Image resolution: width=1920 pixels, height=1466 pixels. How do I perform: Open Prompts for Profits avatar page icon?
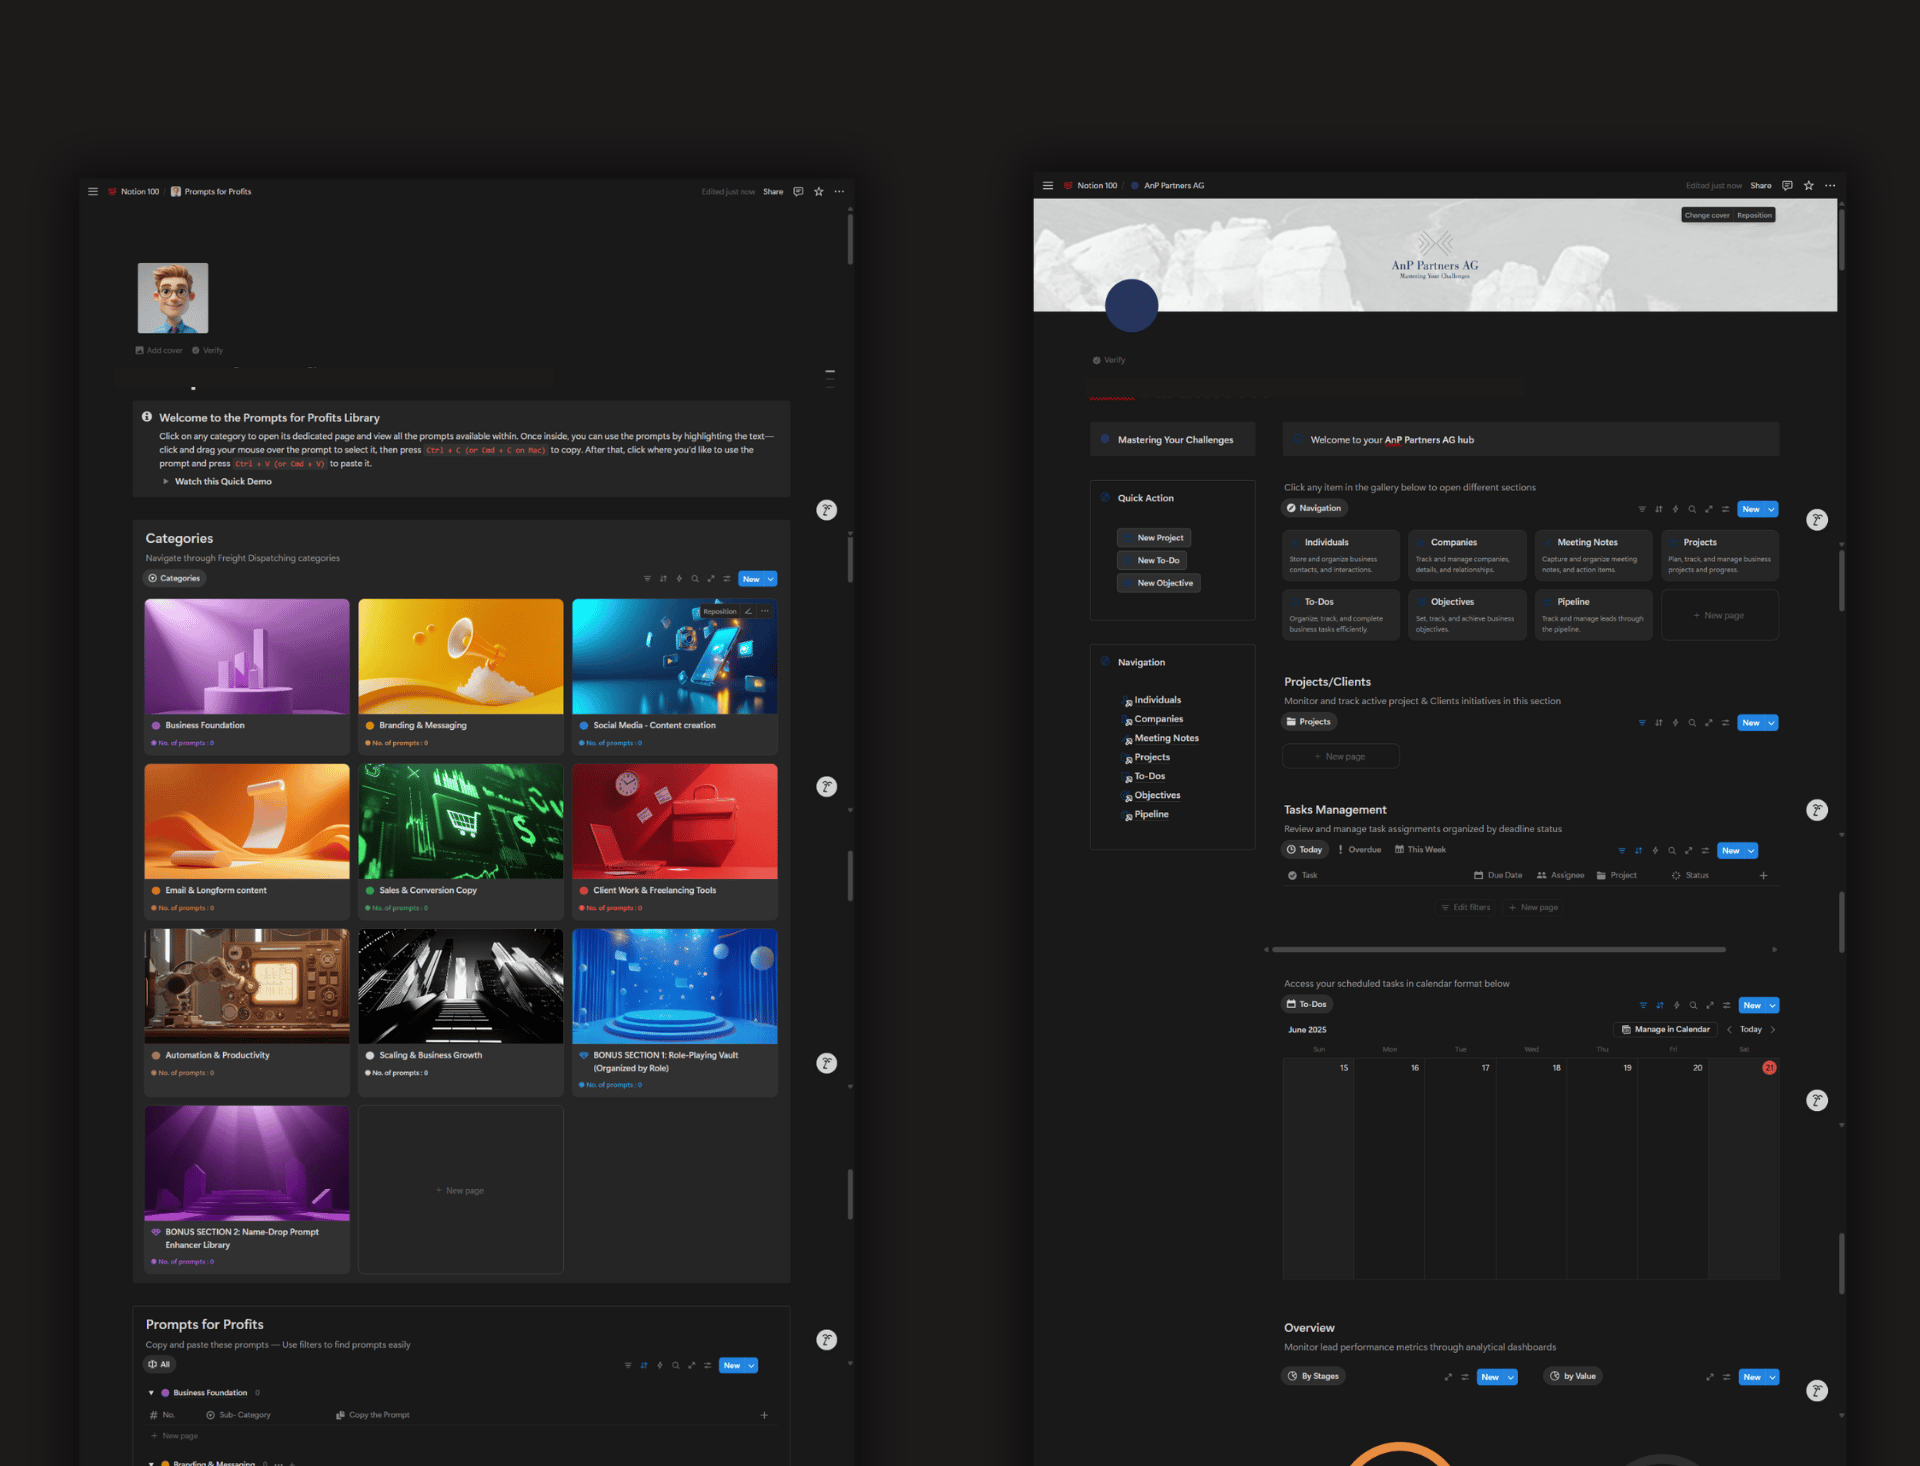tap(173, 298)
